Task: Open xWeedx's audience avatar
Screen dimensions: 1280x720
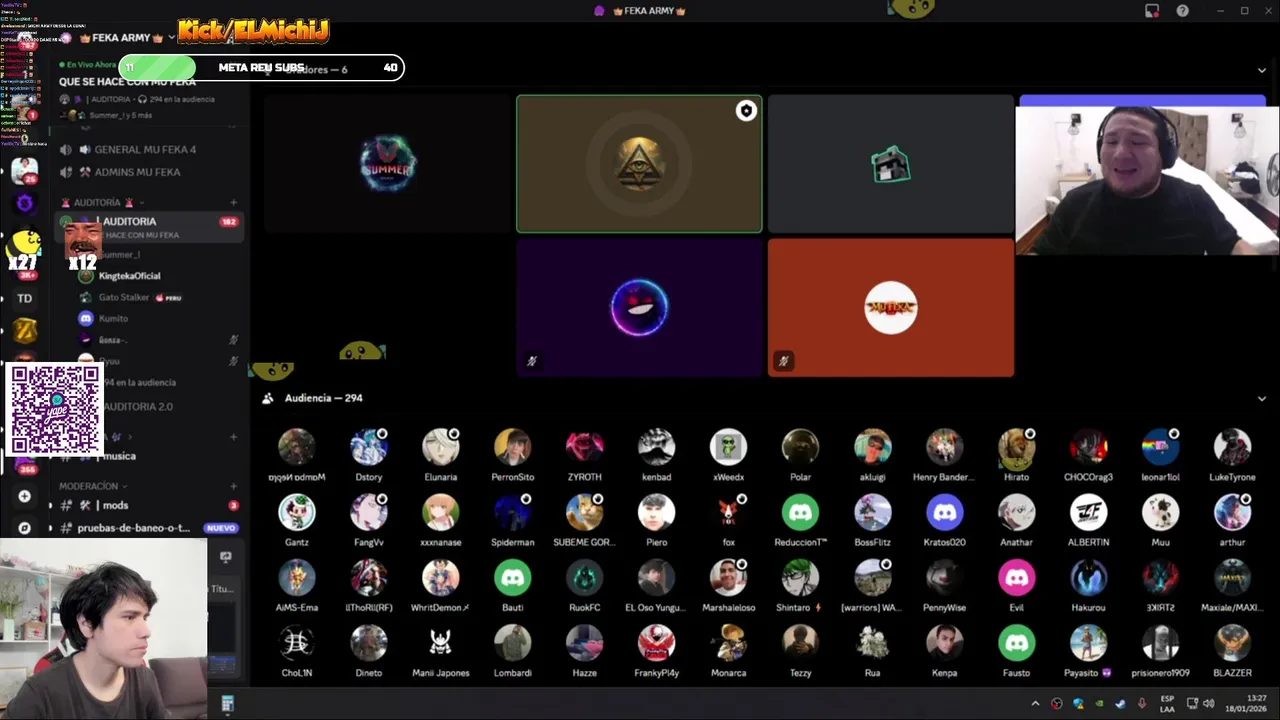Action: click(x=729, y=447)
